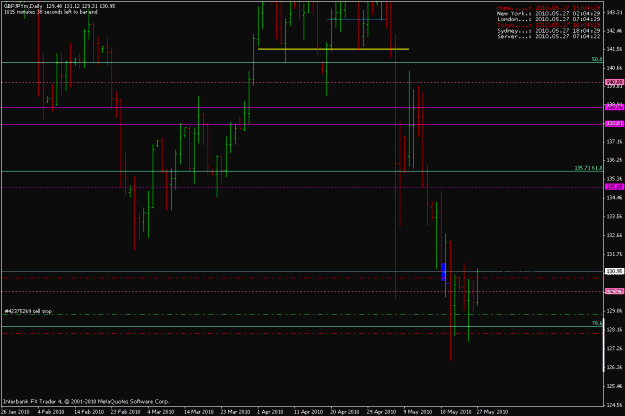This screenshot has width=625, height=416.
Task: Click the short blue horizontal line near top
Action: click(x=356, y=19)
